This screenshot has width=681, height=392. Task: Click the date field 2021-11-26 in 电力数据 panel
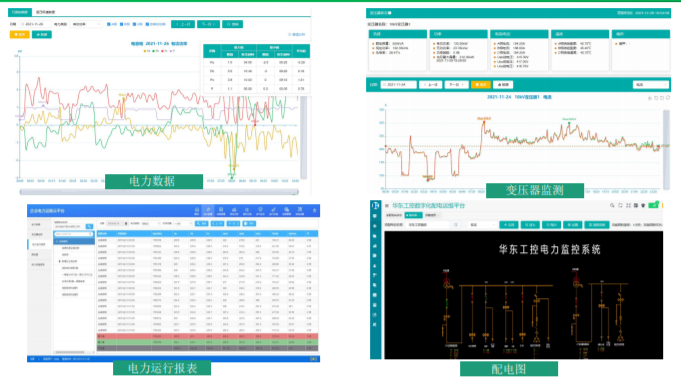[35, 24]
